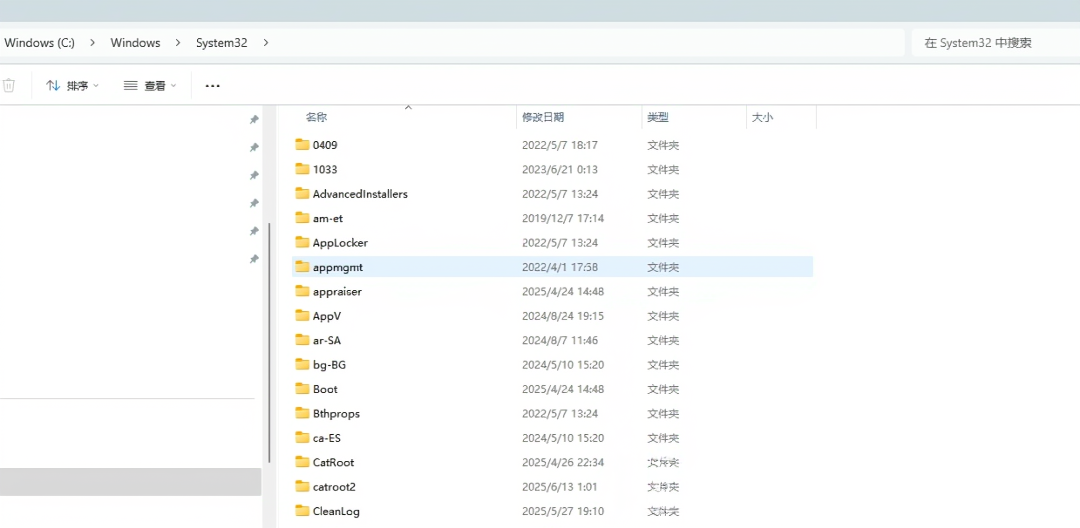Click the CleanLog folder icon
1080x528 pixels.
click(302, 511)
